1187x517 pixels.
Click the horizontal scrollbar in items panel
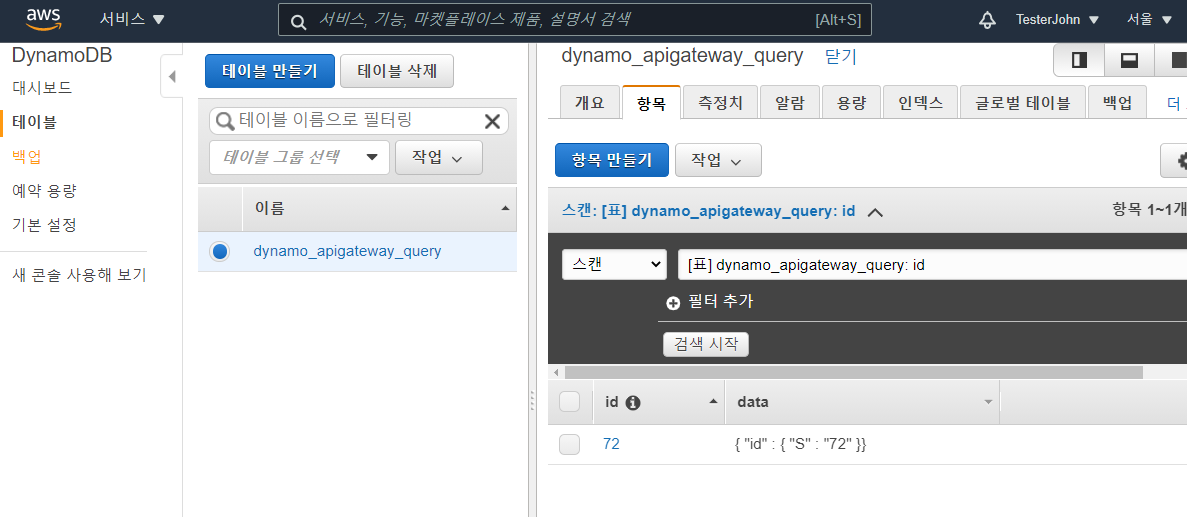[853, 372]
